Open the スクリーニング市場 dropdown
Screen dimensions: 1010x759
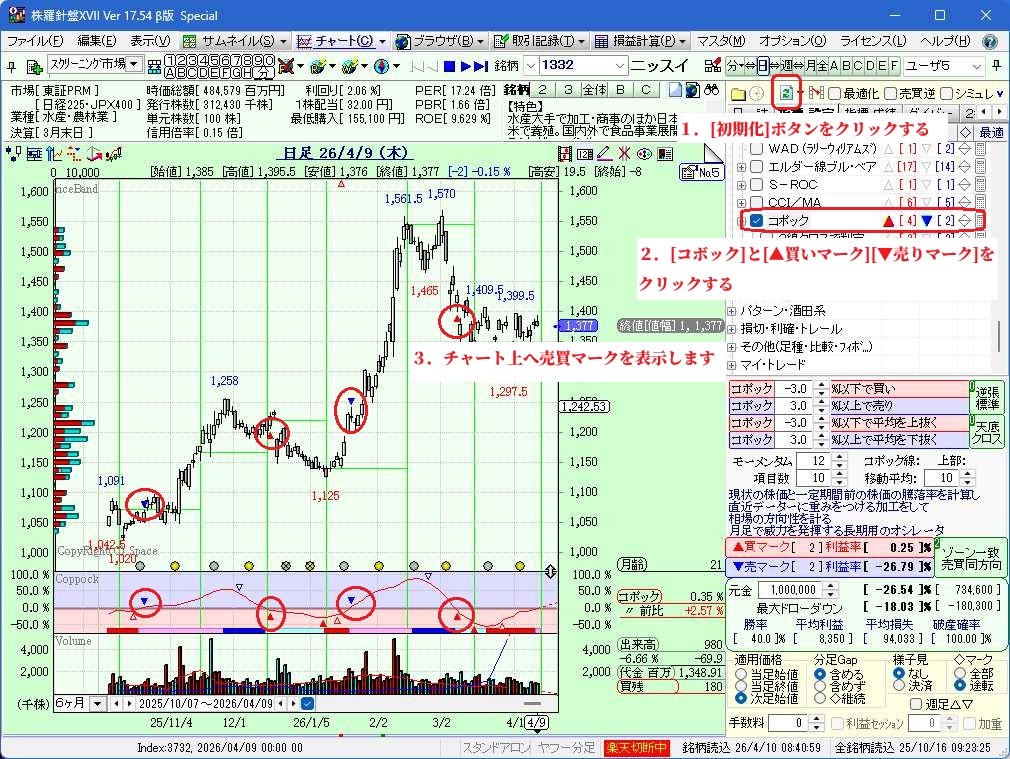(x=133, y=65)
